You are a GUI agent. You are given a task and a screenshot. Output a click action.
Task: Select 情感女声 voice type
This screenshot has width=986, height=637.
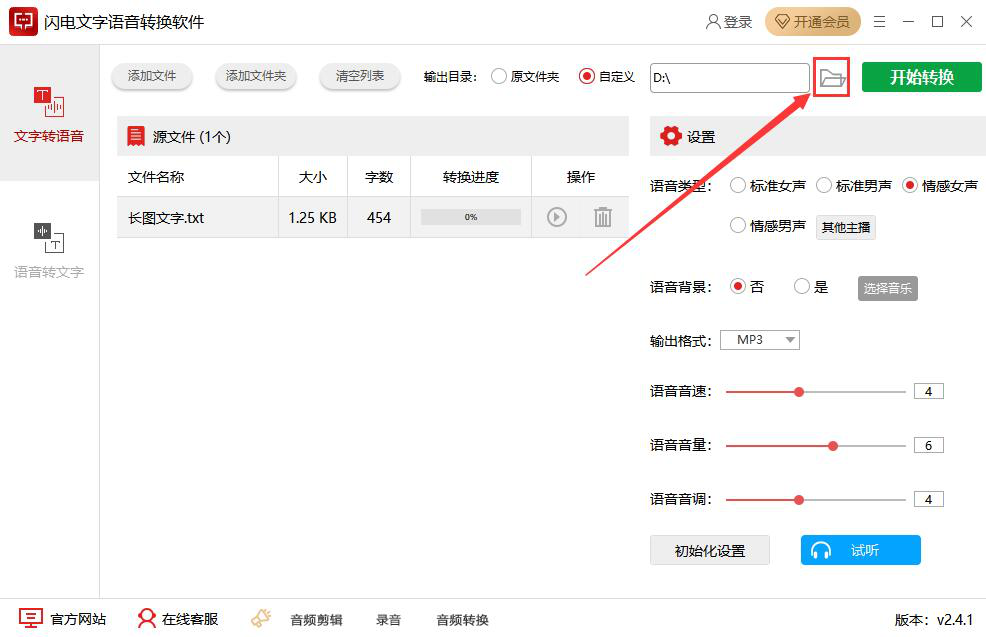pos(939,186)
